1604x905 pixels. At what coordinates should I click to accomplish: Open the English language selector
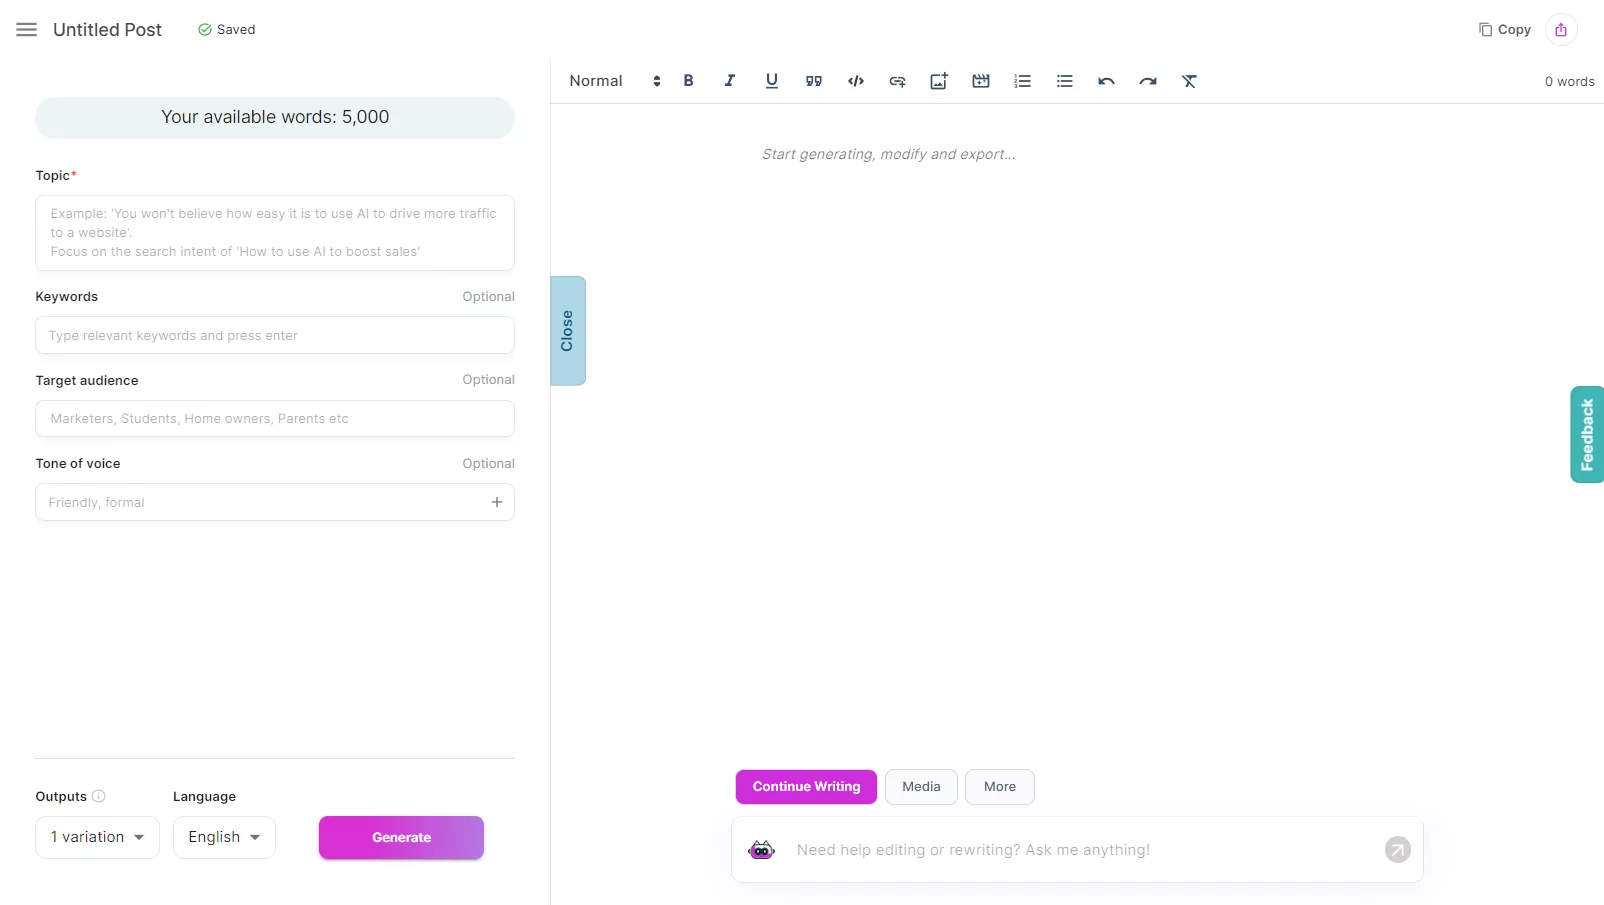tap(223, 837)
